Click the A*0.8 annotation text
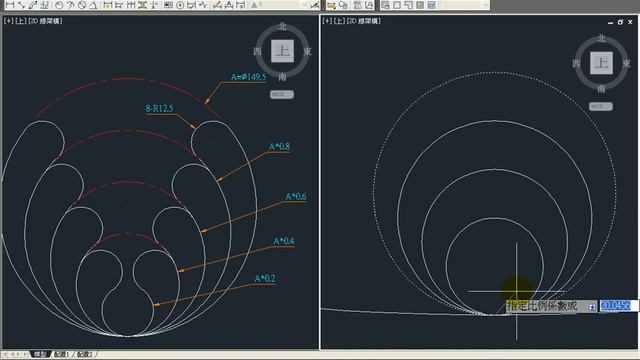Screen dimensions: 640x360 click(279, 147)
